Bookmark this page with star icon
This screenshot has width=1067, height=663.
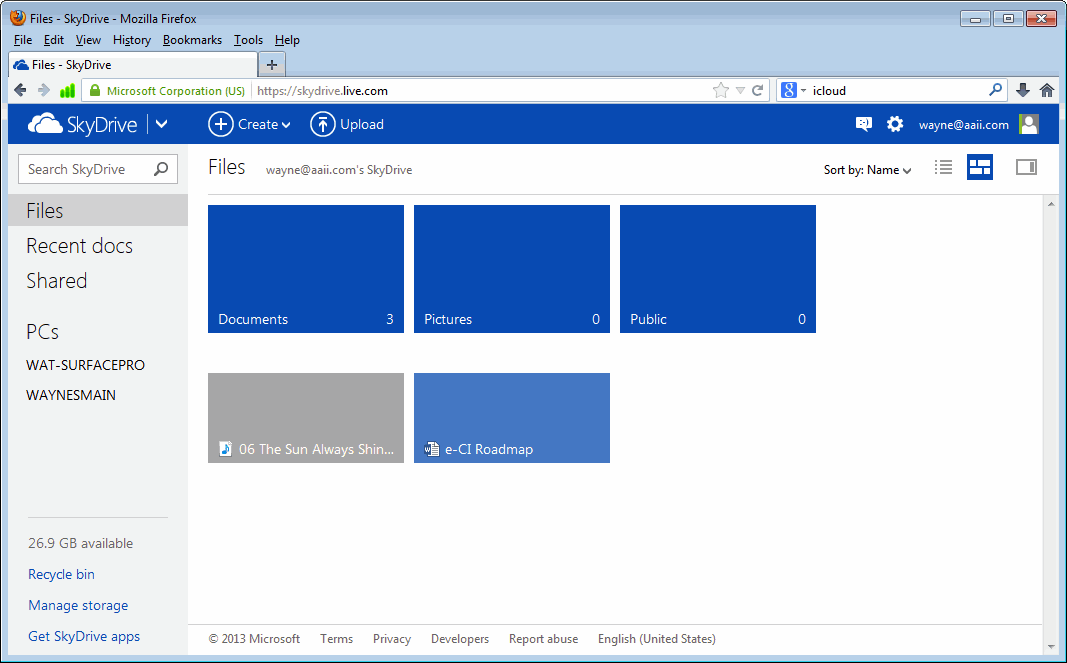pos(721,90)
